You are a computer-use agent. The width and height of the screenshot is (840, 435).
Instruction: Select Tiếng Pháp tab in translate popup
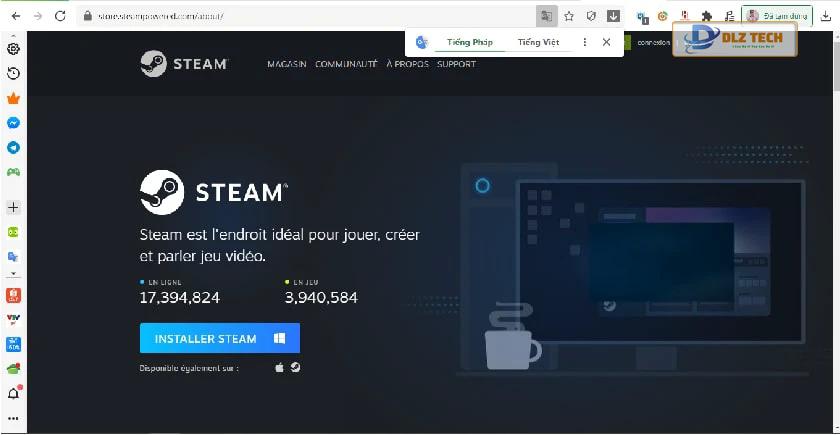[470, 42]
